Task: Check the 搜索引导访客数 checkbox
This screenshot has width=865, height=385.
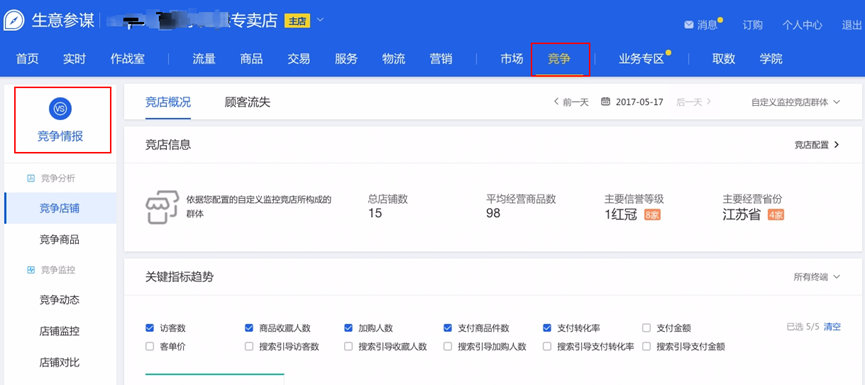Action: coord(249,346)
